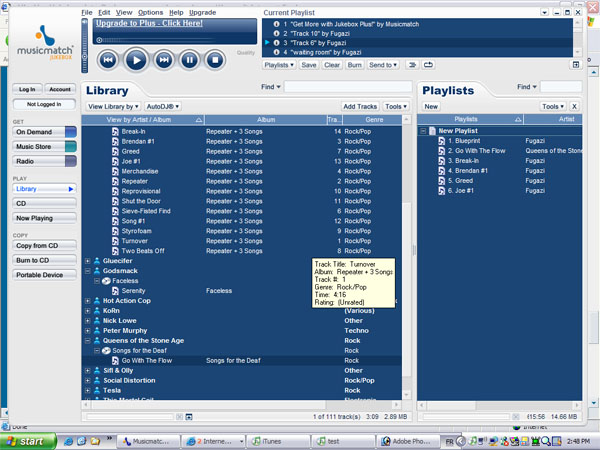Click the Clear playlist button

click(x=332, y=65)
